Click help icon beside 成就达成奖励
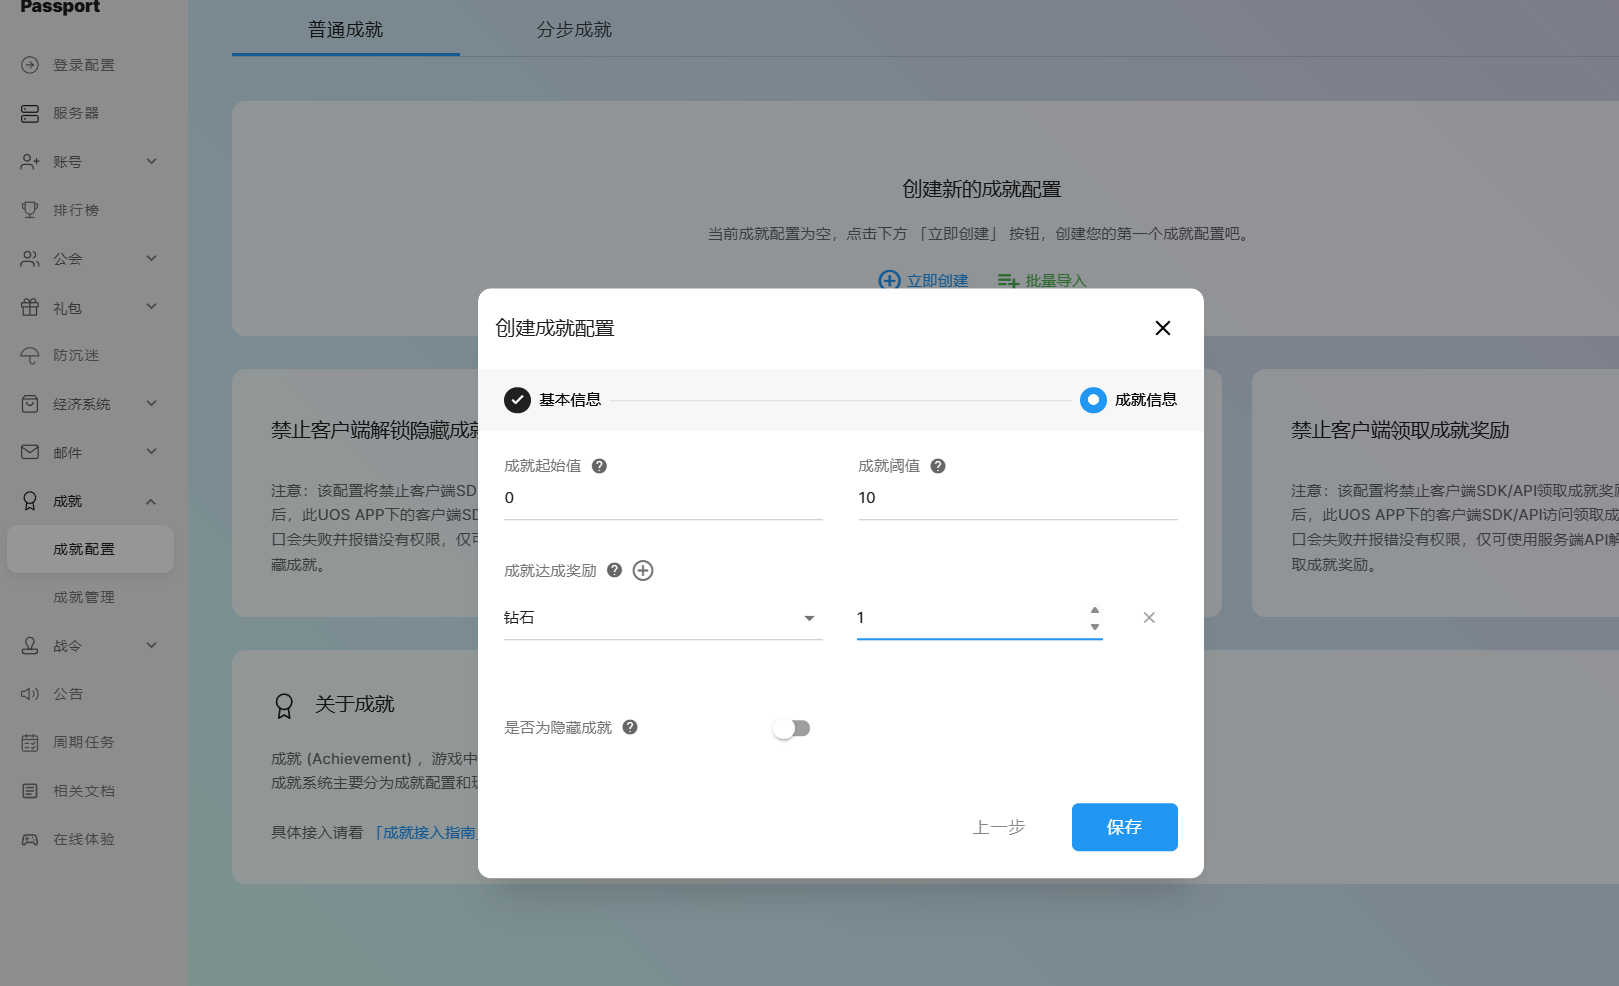The width and height of the screenshot is (1619, 986). [614, 570]
